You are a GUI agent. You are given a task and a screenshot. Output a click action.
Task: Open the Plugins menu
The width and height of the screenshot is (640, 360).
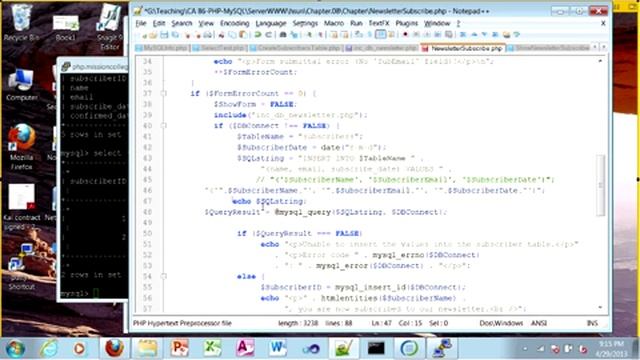coord(407,23)
